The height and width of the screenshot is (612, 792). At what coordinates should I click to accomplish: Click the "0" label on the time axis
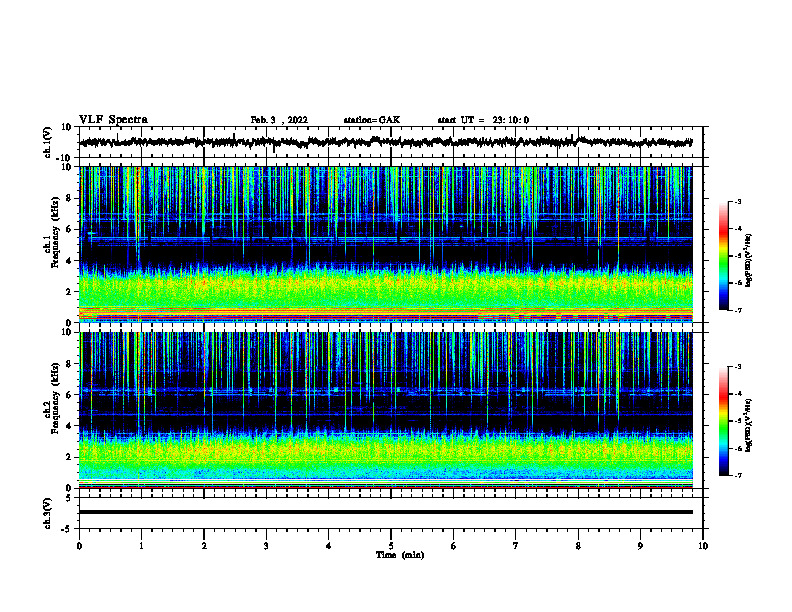tap(79, 546)
